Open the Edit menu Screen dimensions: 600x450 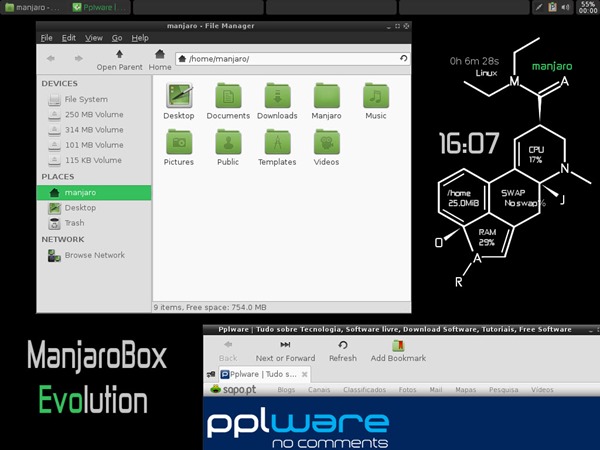[69, 38]
